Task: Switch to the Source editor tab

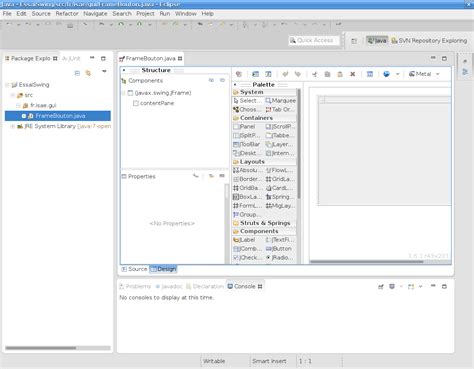Action: (134, 269)
